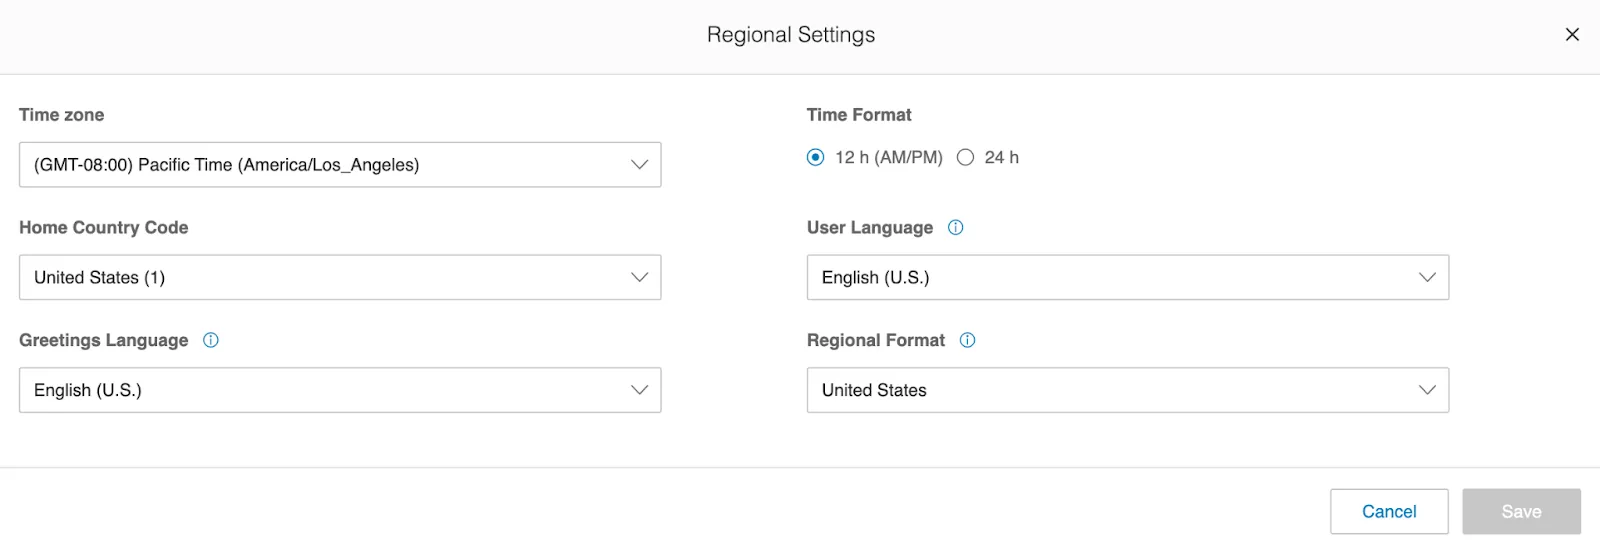Viewport: 1600px width, 551px height.
Task: Click info icon beside Greetings Language
Action: pyautogui.click(x=211, y=340)
